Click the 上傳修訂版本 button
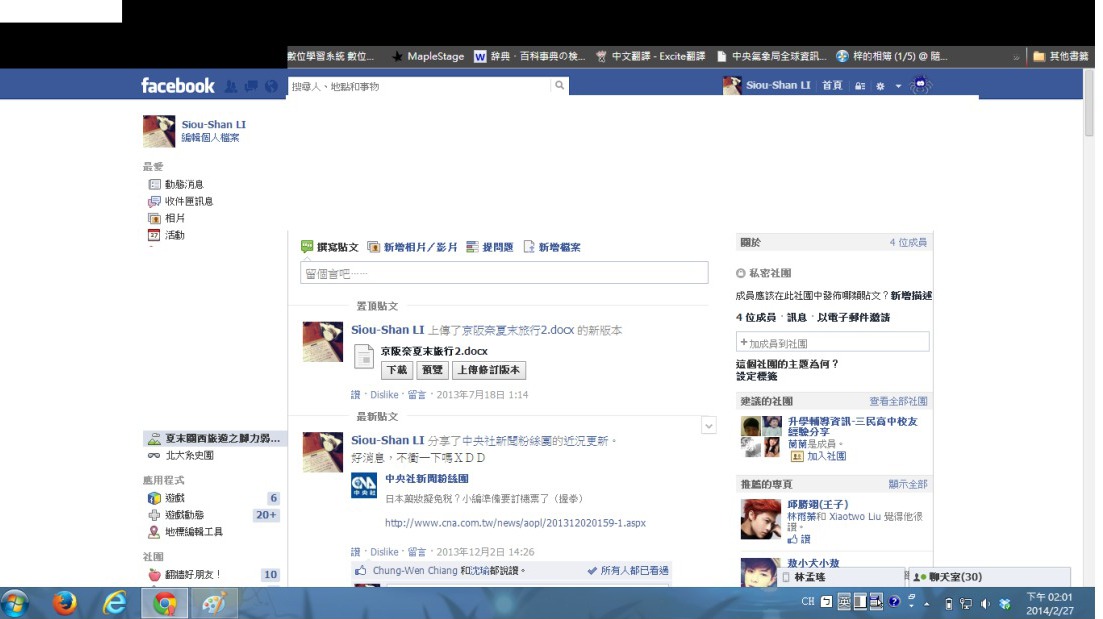1103x619 pixels. [x=489, y=370]
